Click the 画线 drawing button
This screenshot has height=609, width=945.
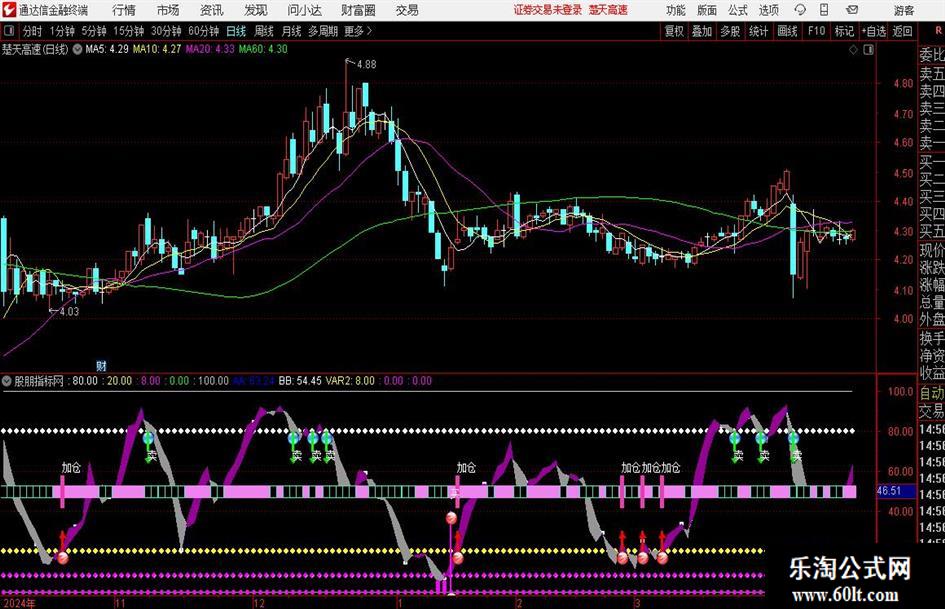(787, 31)
